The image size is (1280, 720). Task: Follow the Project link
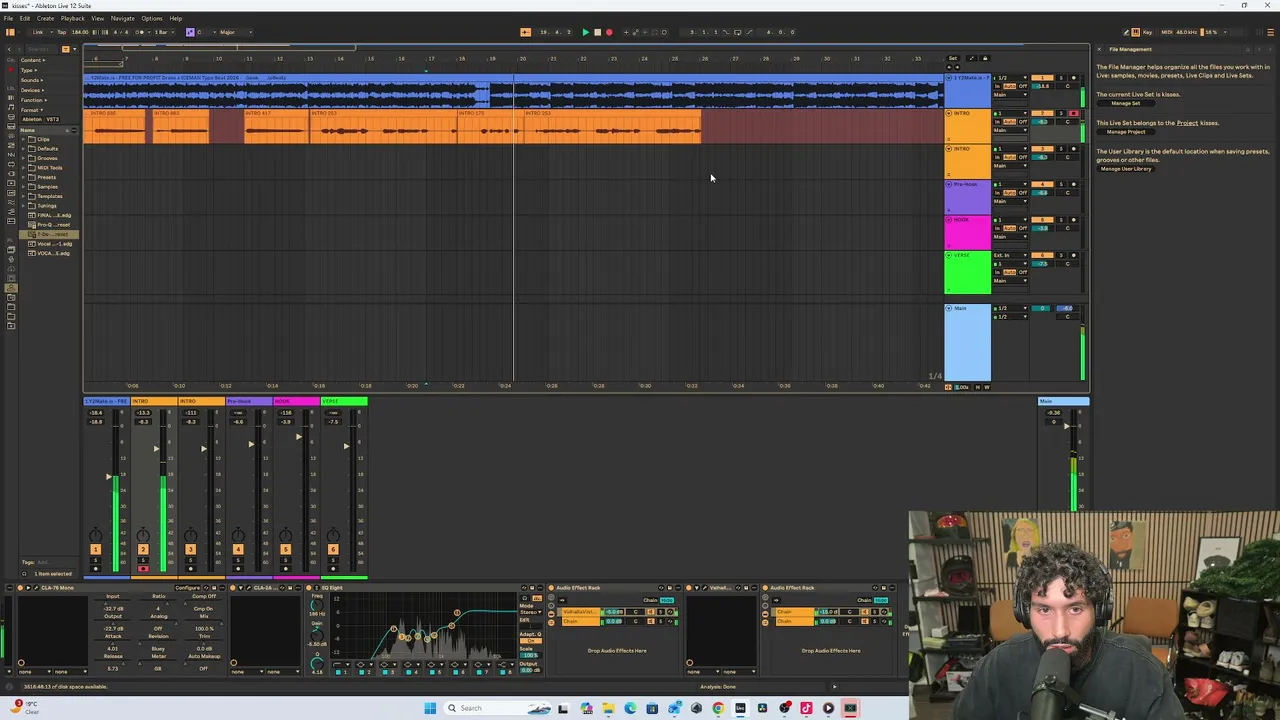(x=1187, y=123)
